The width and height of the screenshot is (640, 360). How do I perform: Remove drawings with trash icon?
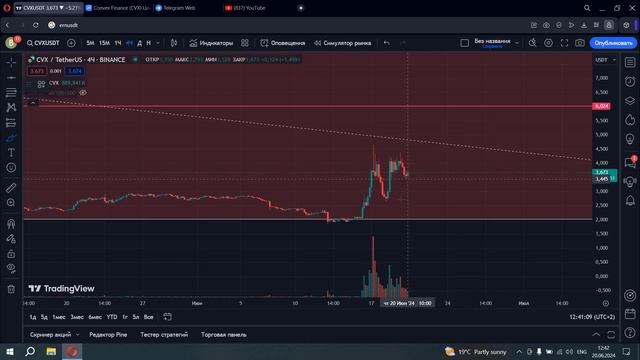[11, 289]
